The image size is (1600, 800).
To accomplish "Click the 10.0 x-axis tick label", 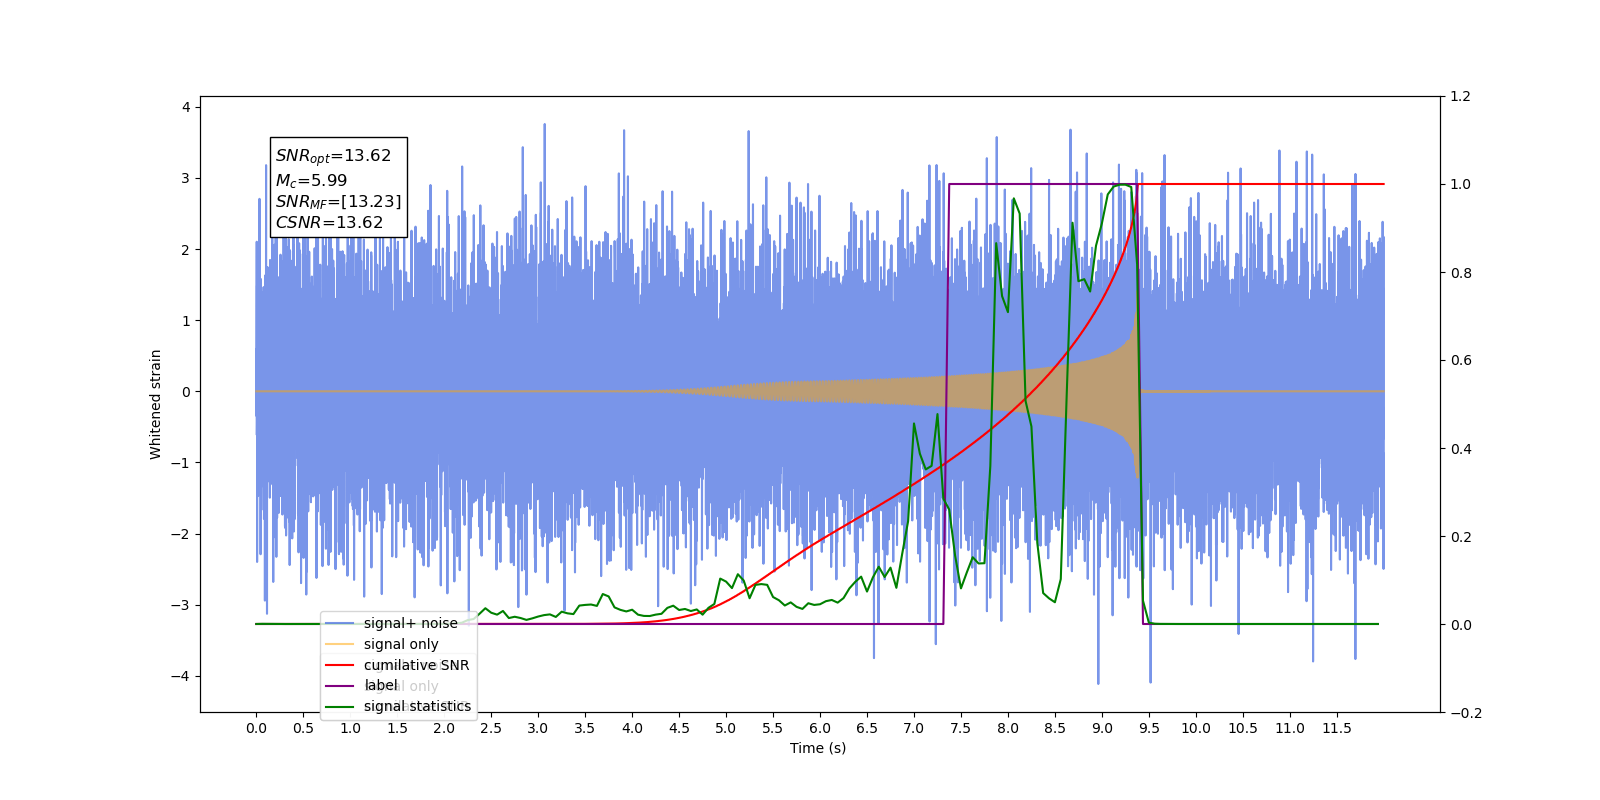I will pos(1196,728).
